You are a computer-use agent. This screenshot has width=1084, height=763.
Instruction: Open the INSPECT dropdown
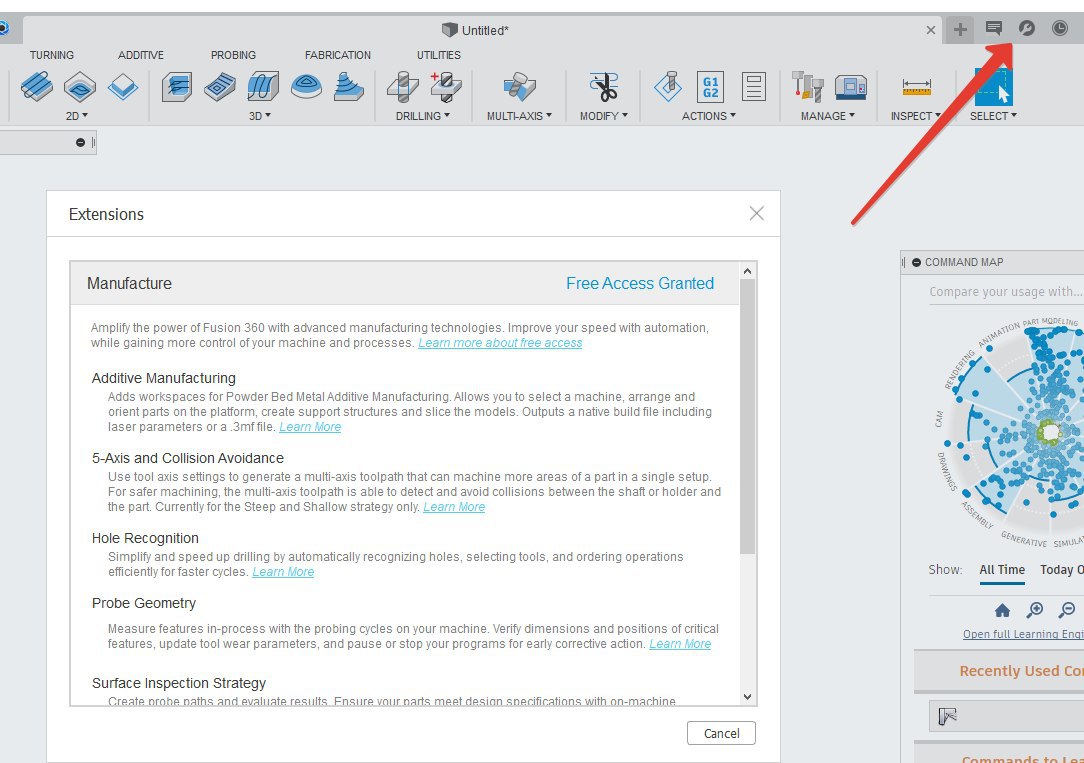[916, 116]
